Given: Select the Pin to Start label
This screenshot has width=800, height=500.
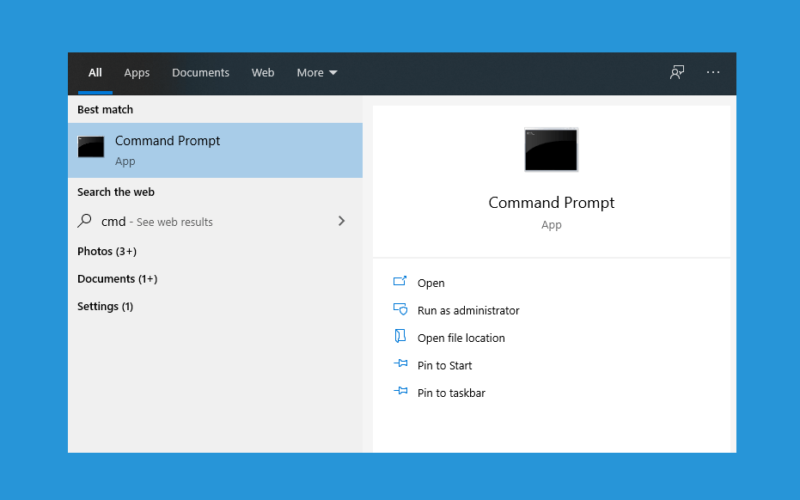Looking at the screenshot, I should pos(444,365).
